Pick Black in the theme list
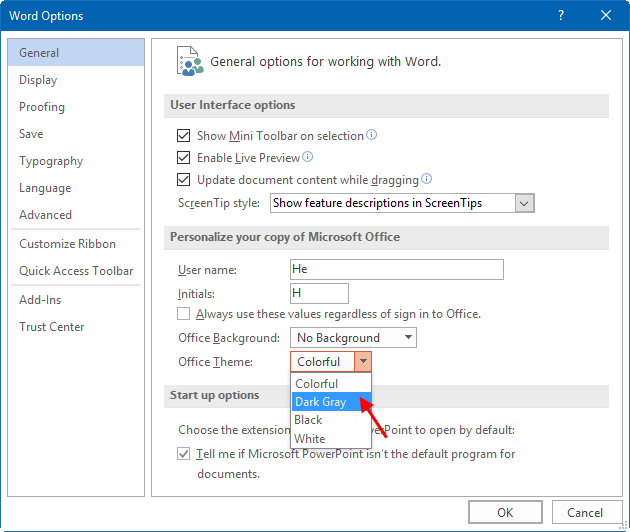The width and height of the screenshot is (630, 532). 331,420
